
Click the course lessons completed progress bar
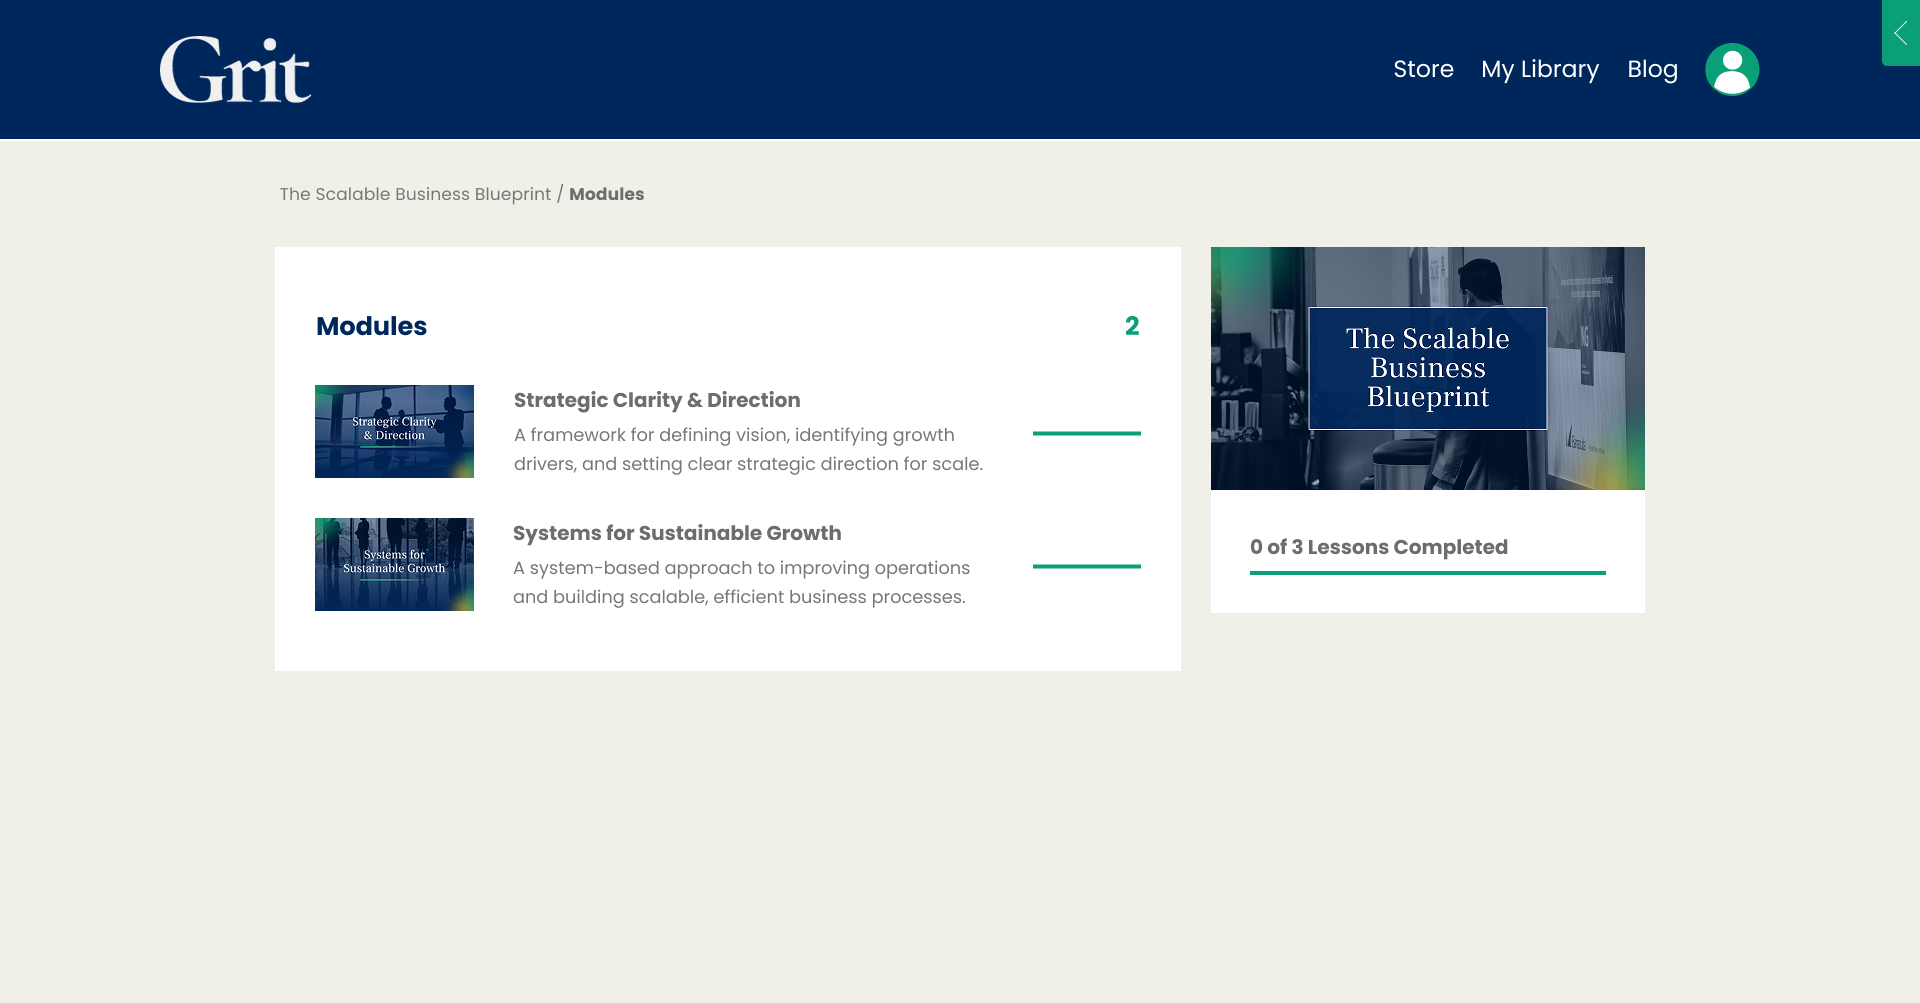coord(1427,573)
